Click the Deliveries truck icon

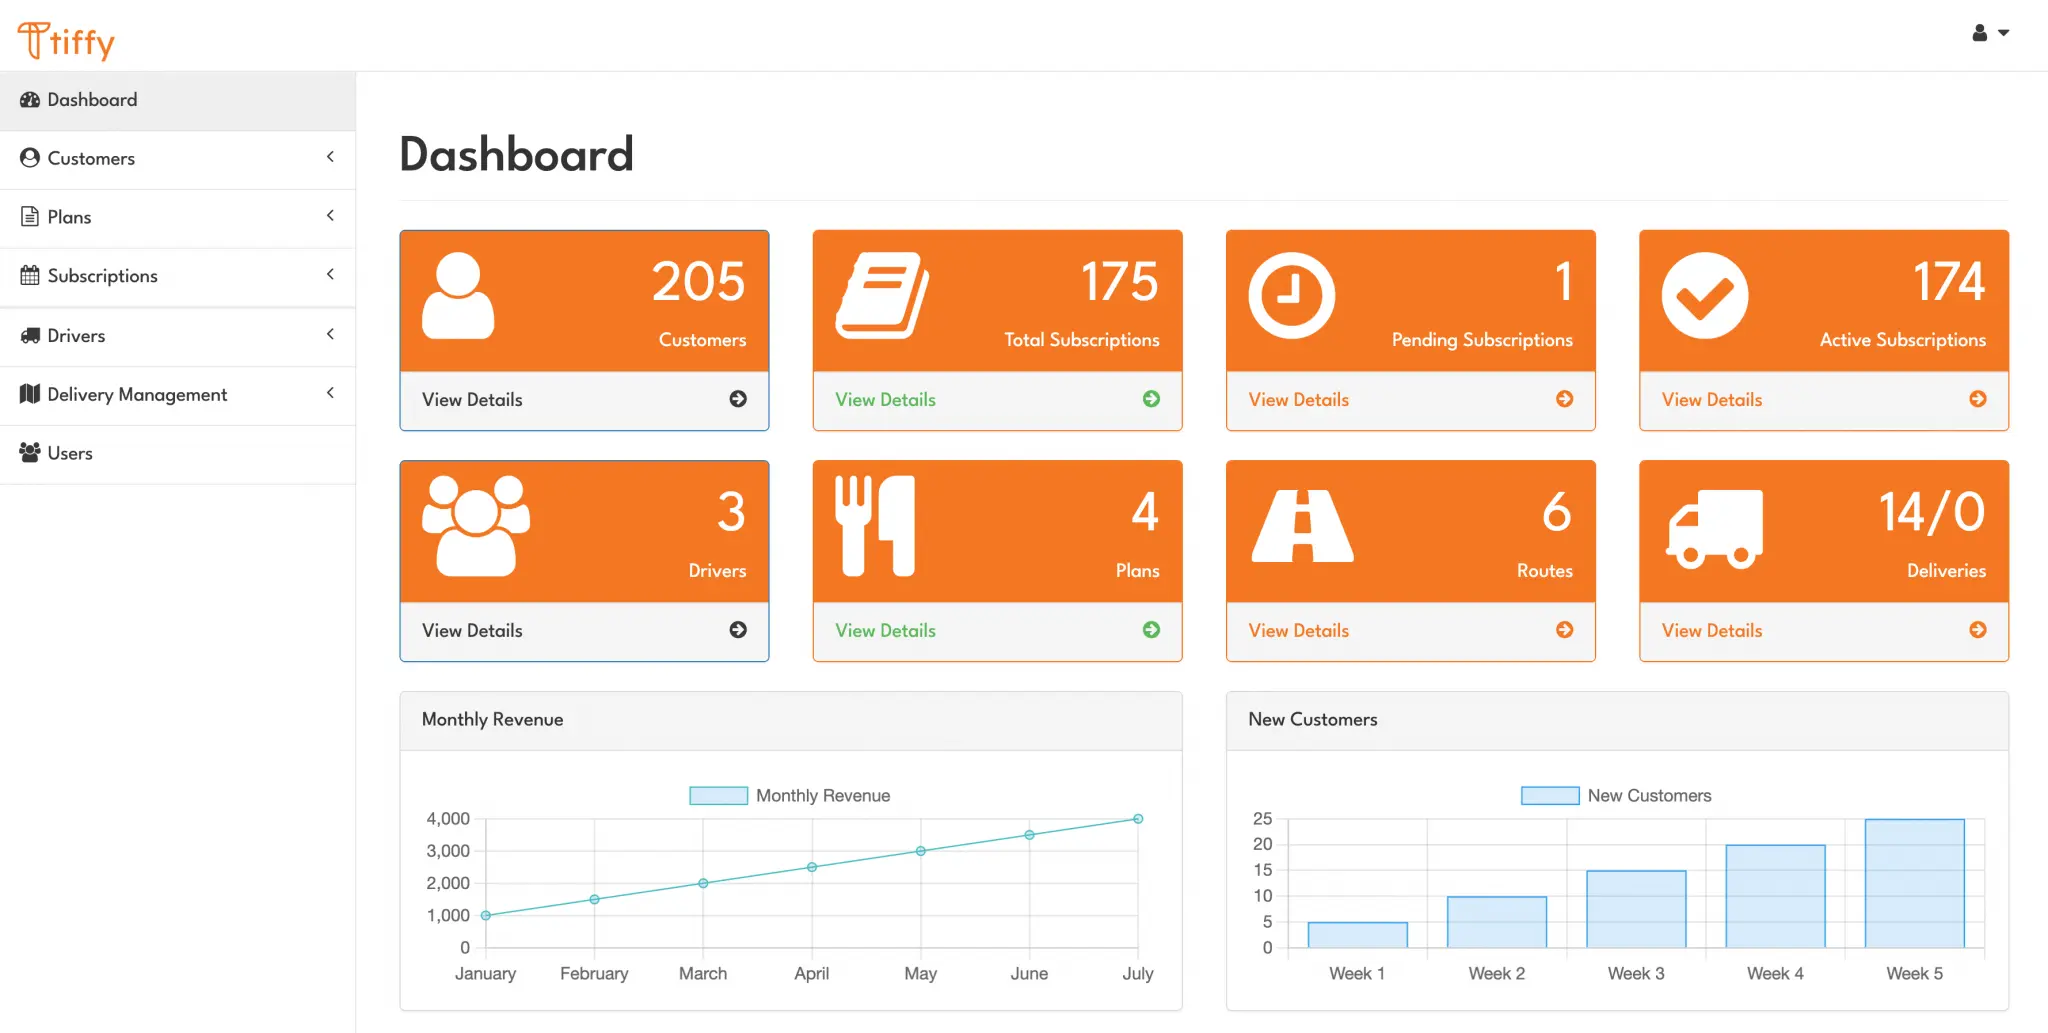tap(1714, 528)
